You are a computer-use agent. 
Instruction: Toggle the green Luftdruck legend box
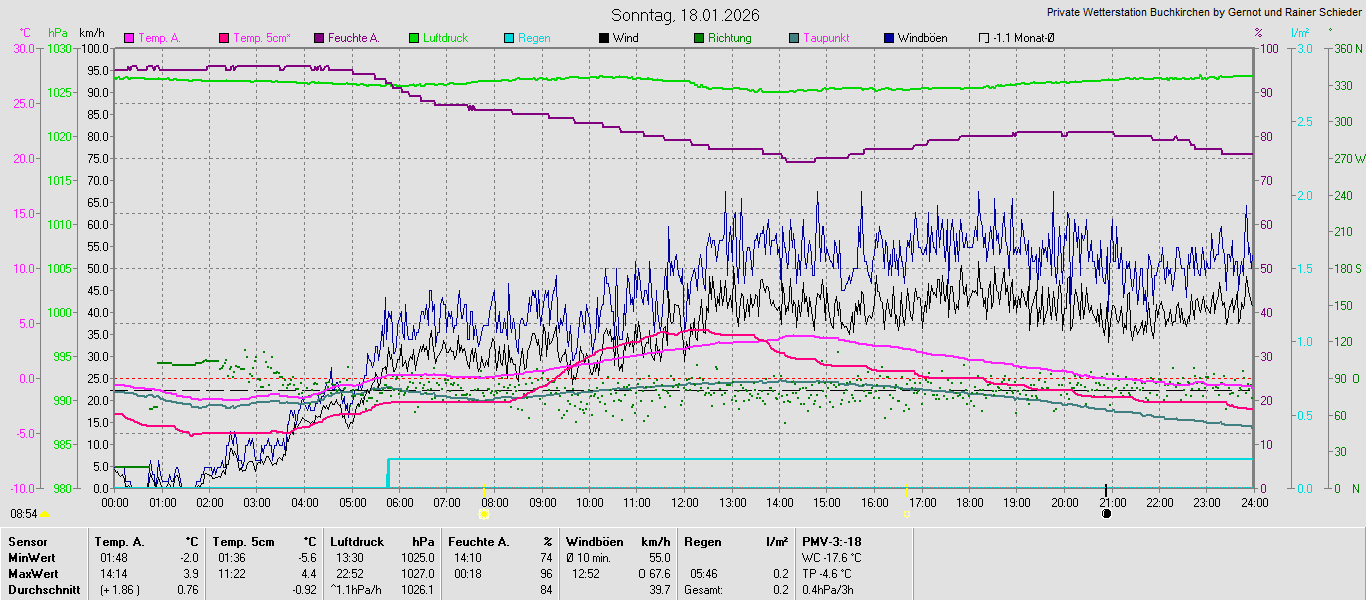coord(414,38)
